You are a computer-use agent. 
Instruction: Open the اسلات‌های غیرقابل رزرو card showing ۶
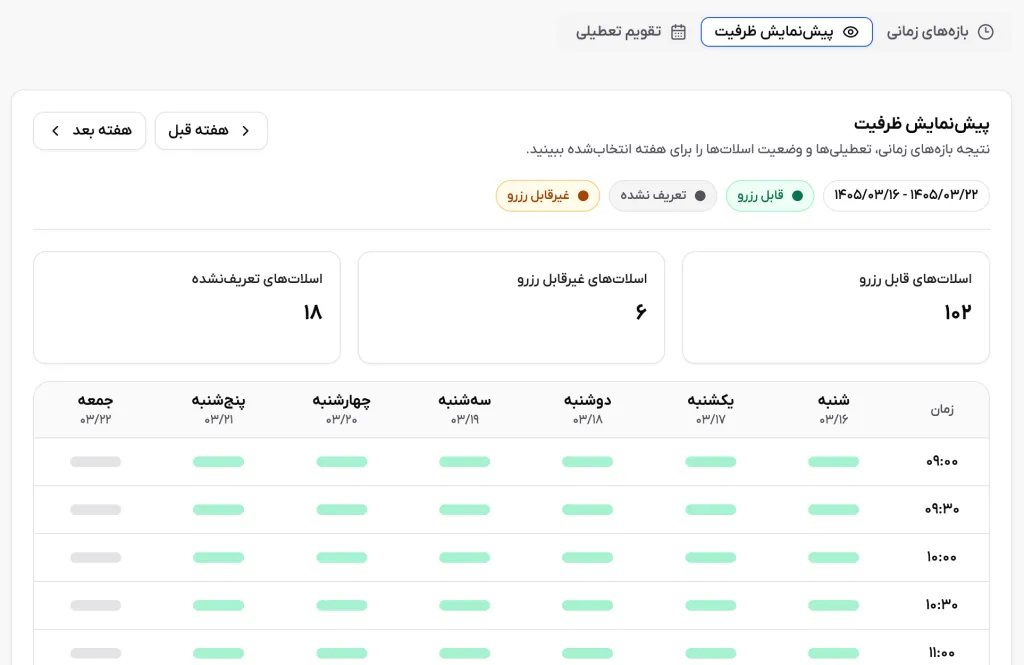click(511, 307)
